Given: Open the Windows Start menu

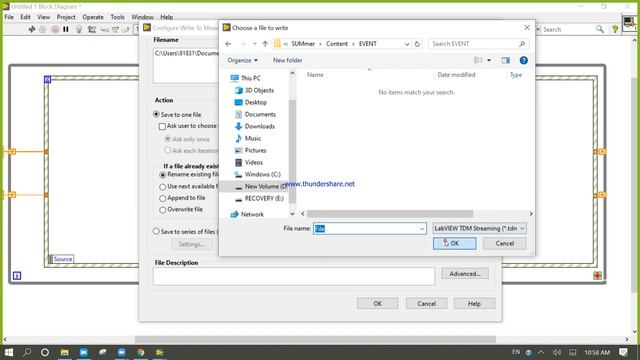Looking at the screenshot, I should pos(9,352).
